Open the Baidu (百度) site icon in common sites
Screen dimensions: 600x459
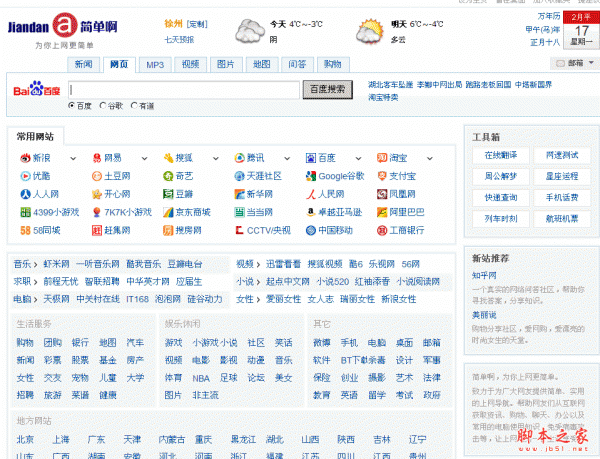(311, 158)
